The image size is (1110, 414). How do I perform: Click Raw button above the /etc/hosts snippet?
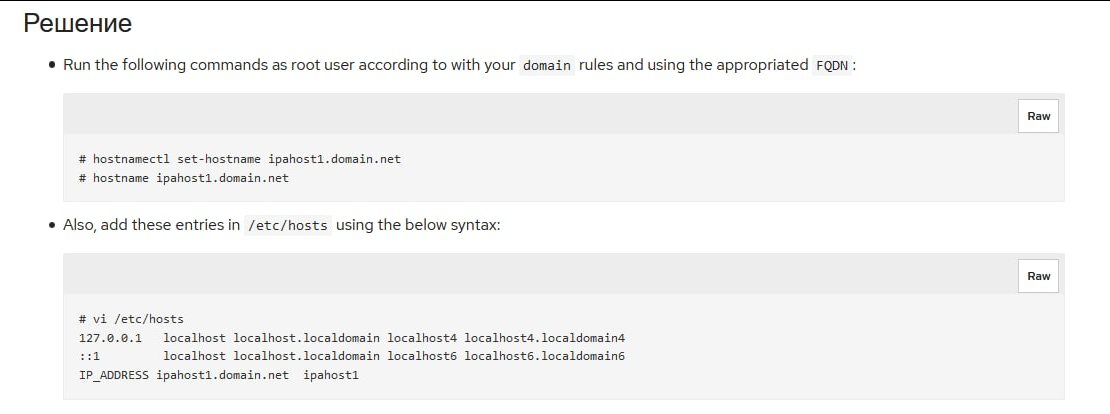click(1038, 276)
